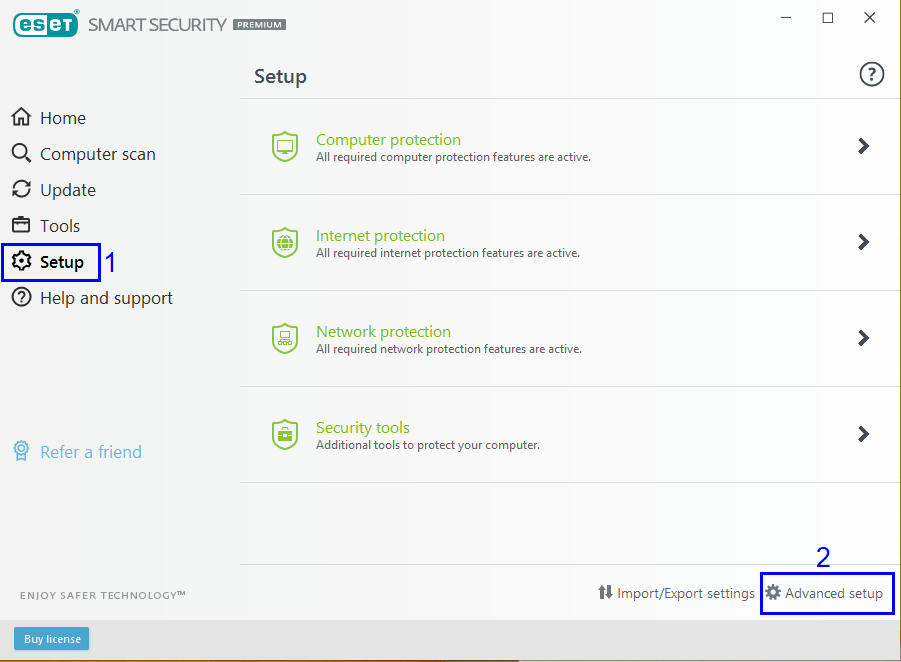Expand Computer protection with its chevron
Screen dimensions: 901x662
[x=863, y=146]
